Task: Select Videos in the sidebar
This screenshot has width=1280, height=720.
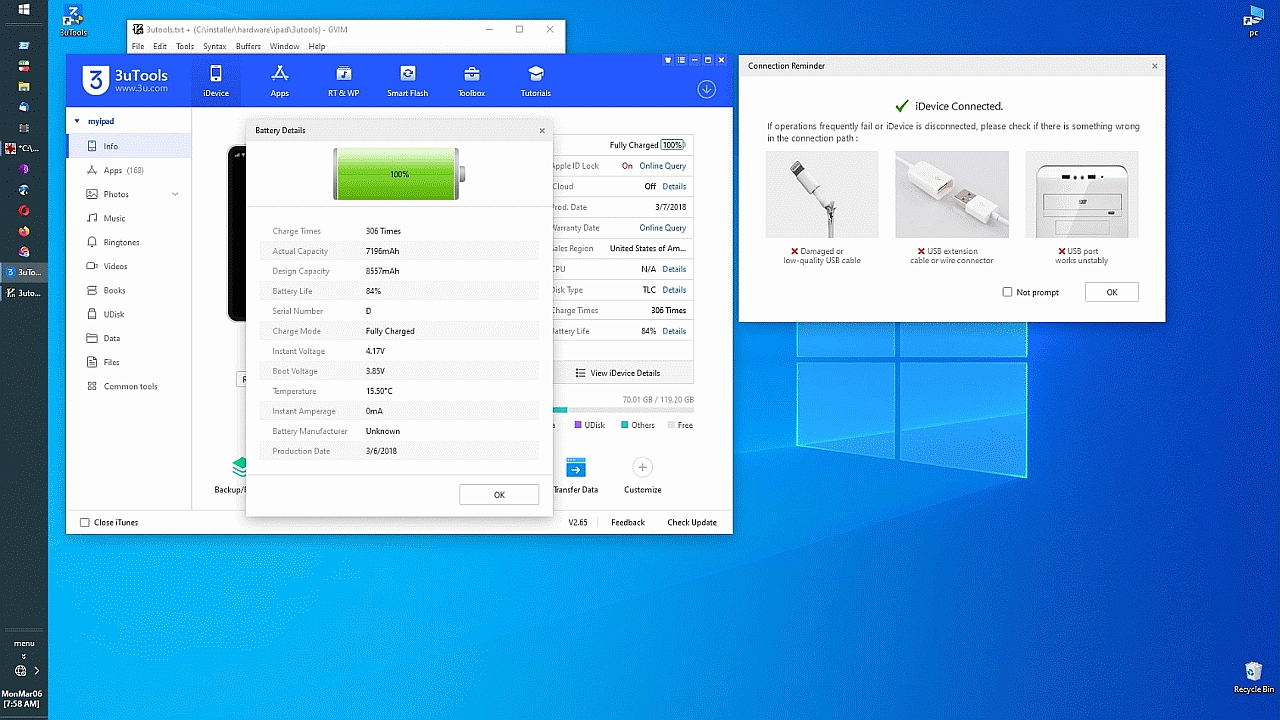Action: pyautogui.click(x=128, y=266)
